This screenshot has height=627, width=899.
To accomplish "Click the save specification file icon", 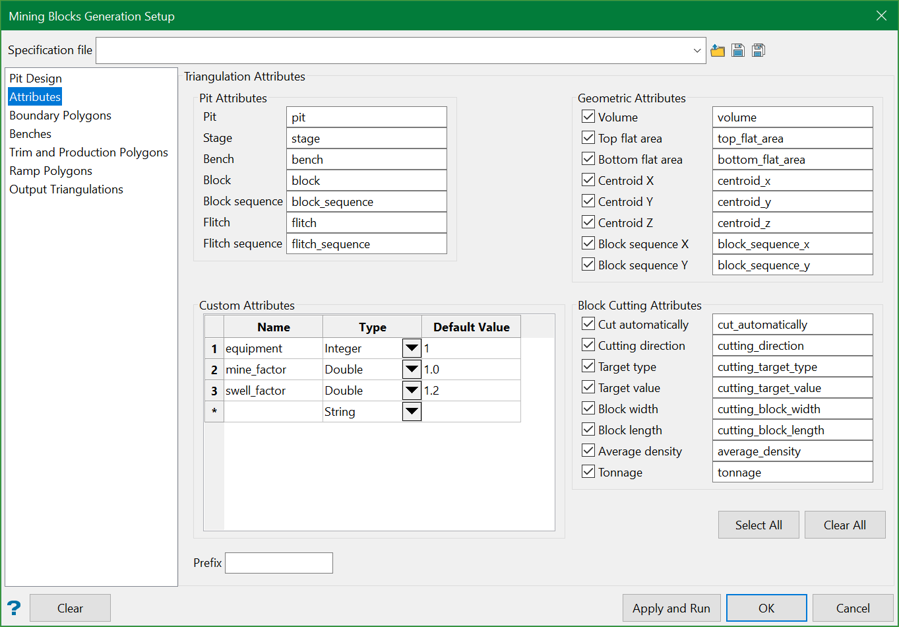I will [738, 50].
